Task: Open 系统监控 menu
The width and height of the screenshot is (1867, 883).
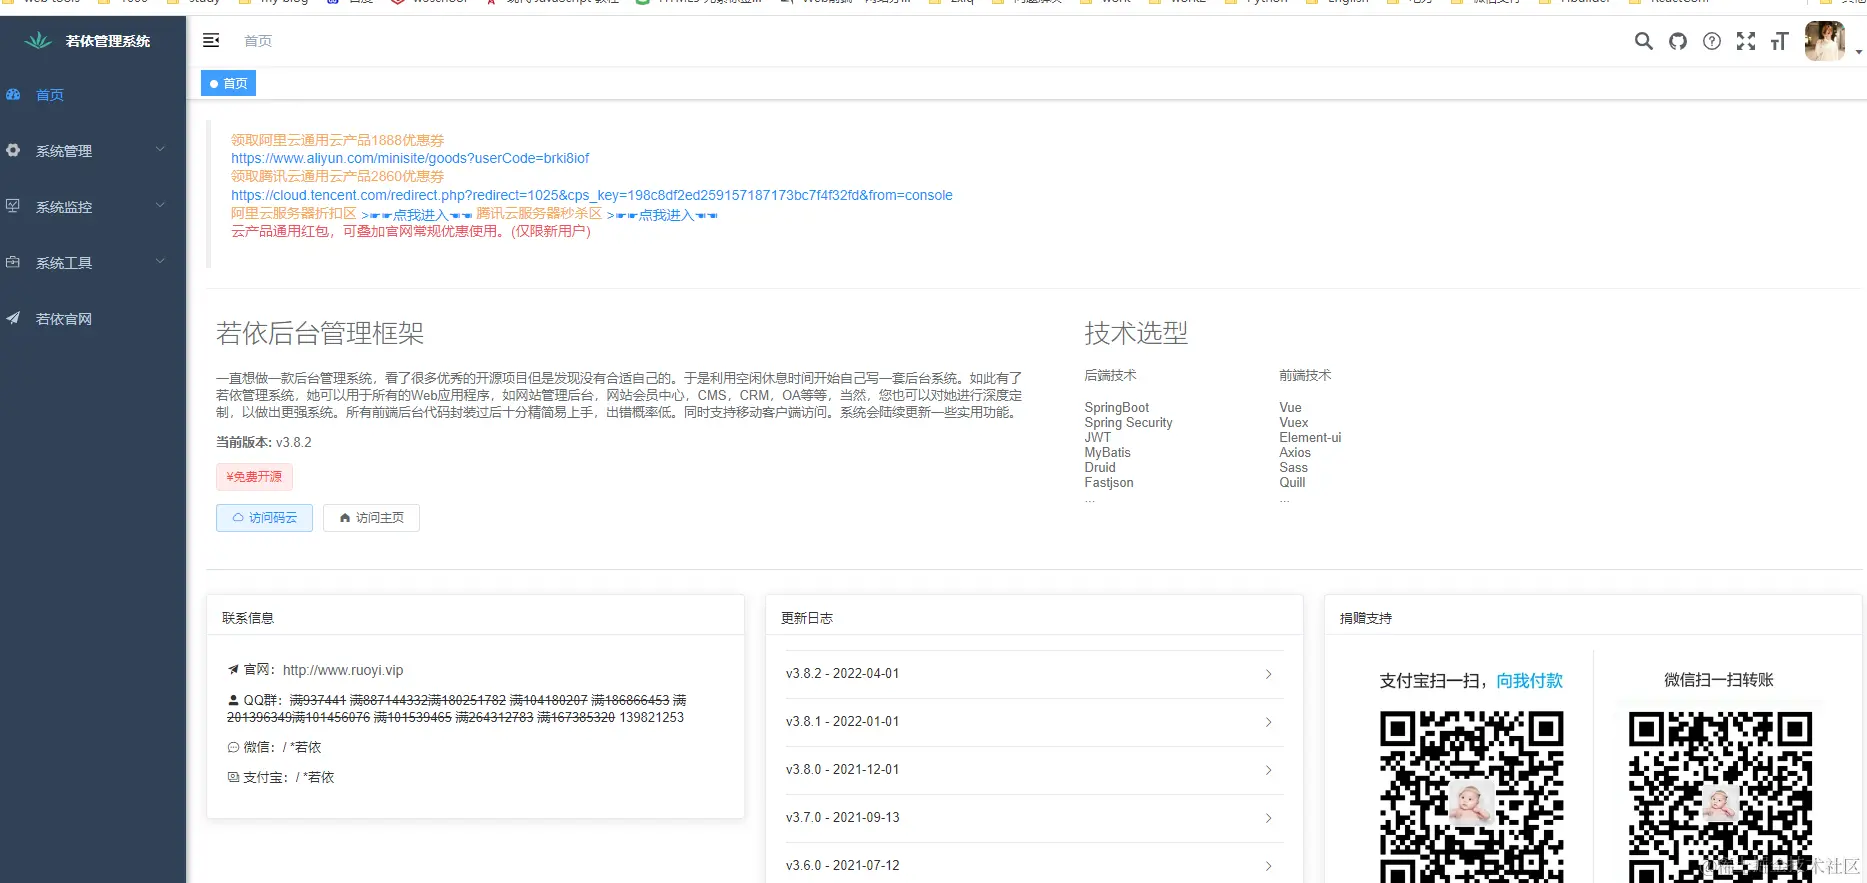Action: 93,207
